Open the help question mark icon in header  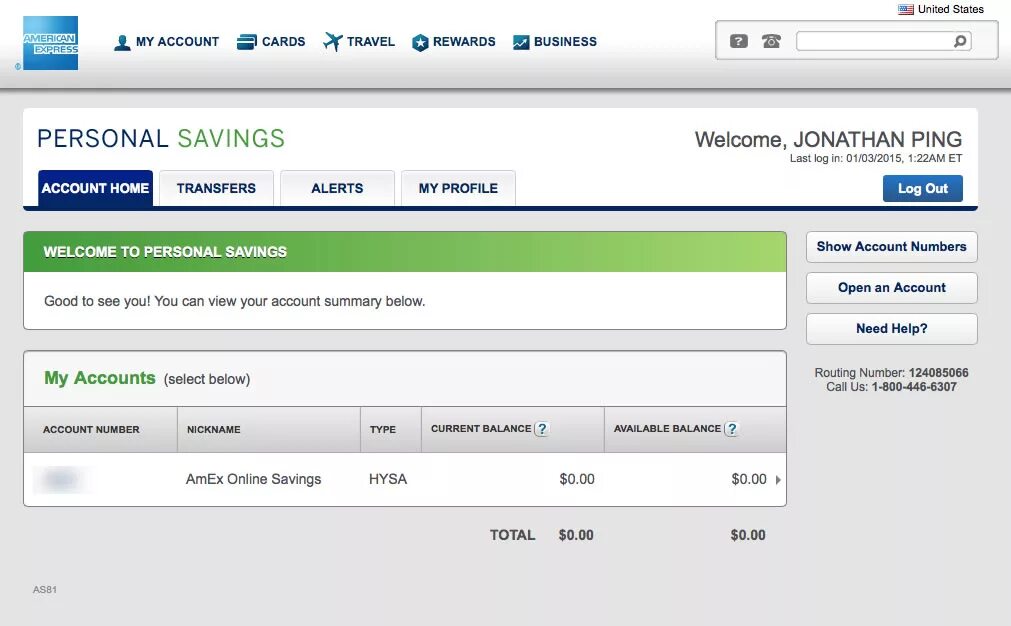pyautogui.click(x=739, y=41)
